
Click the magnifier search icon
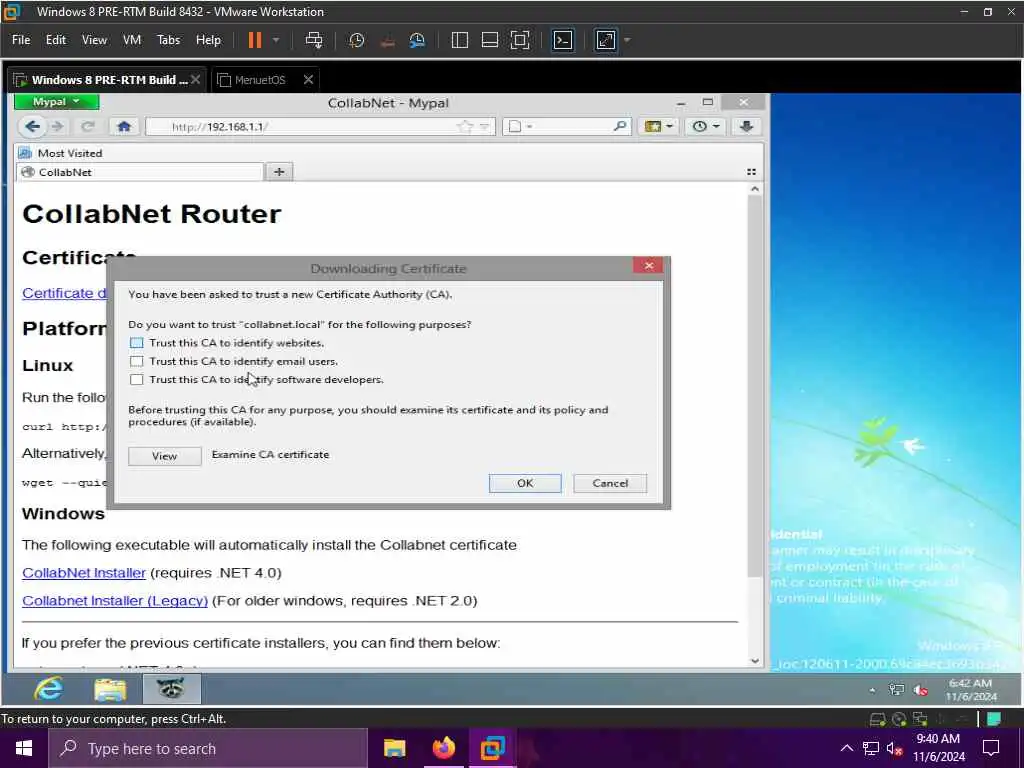click(x=620, y=126)
